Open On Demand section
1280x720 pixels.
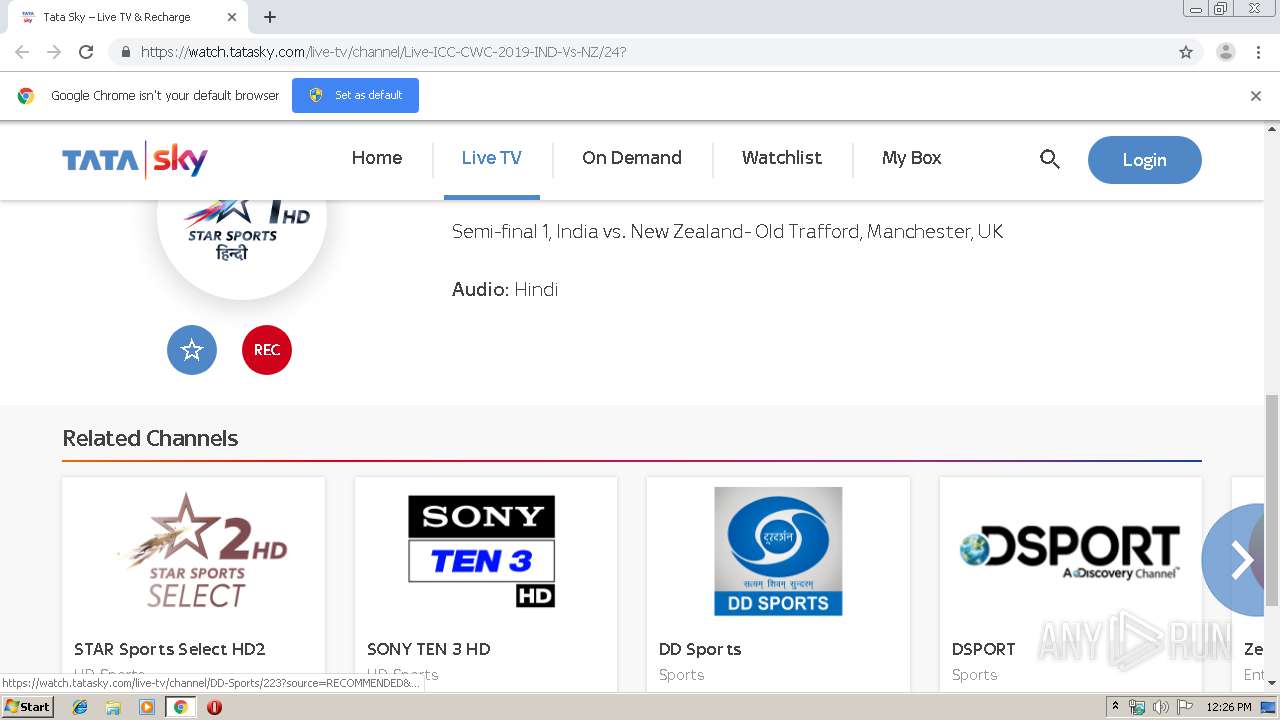click(632, 158)
